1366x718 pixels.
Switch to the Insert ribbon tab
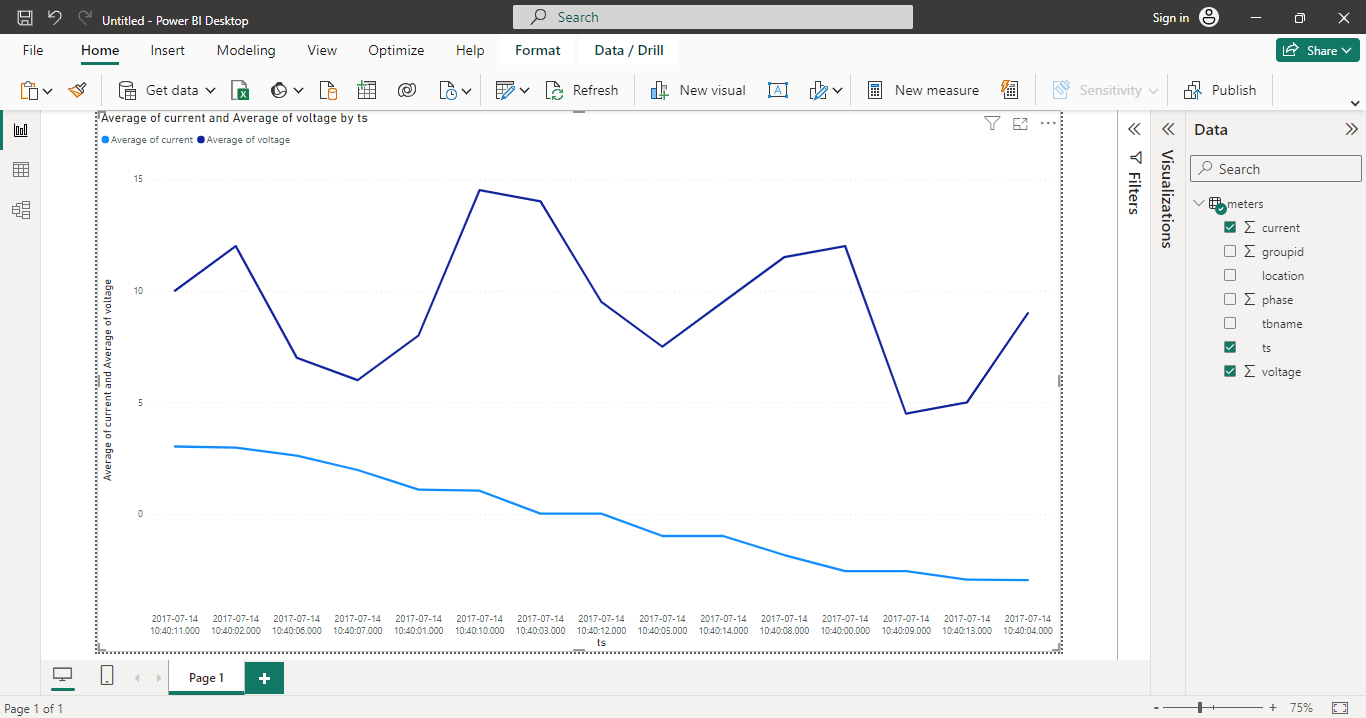tap(167, 50)
